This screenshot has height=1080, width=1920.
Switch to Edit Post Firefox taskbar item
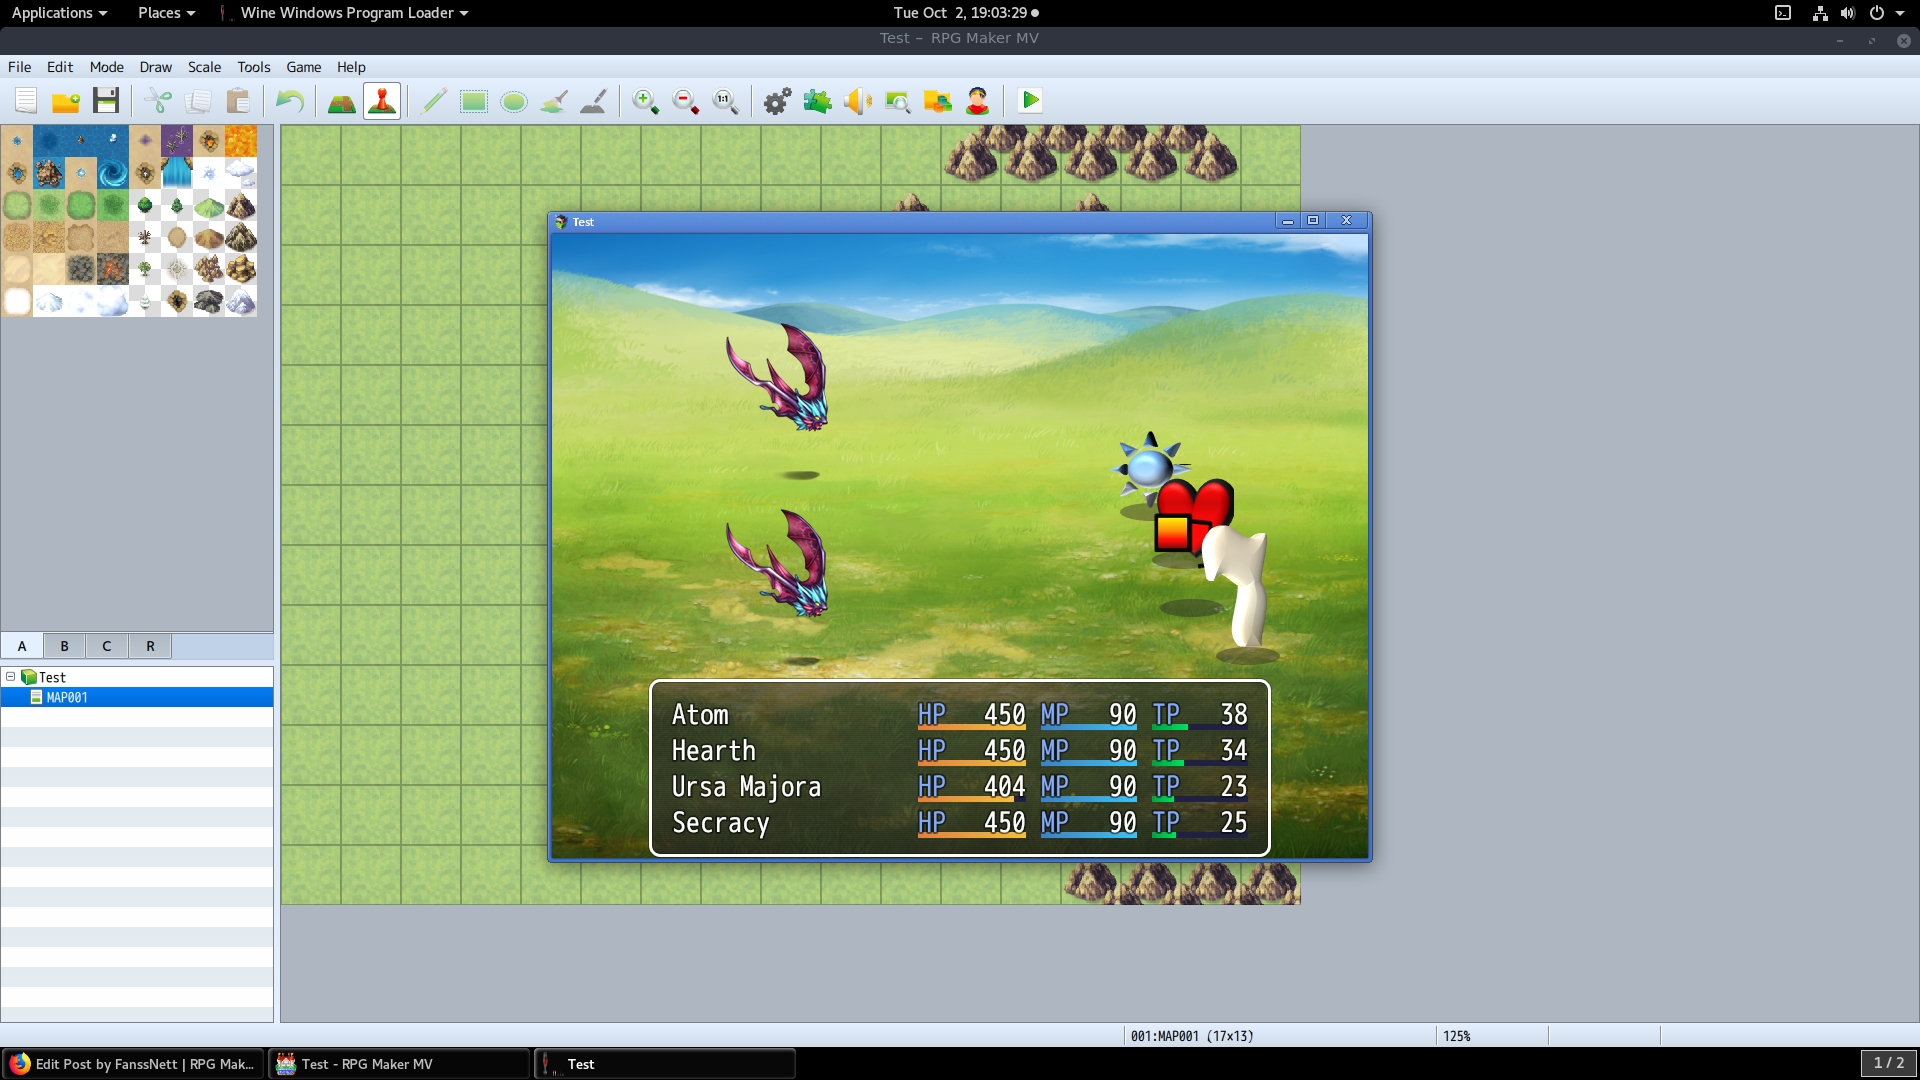coord(133,1064)
